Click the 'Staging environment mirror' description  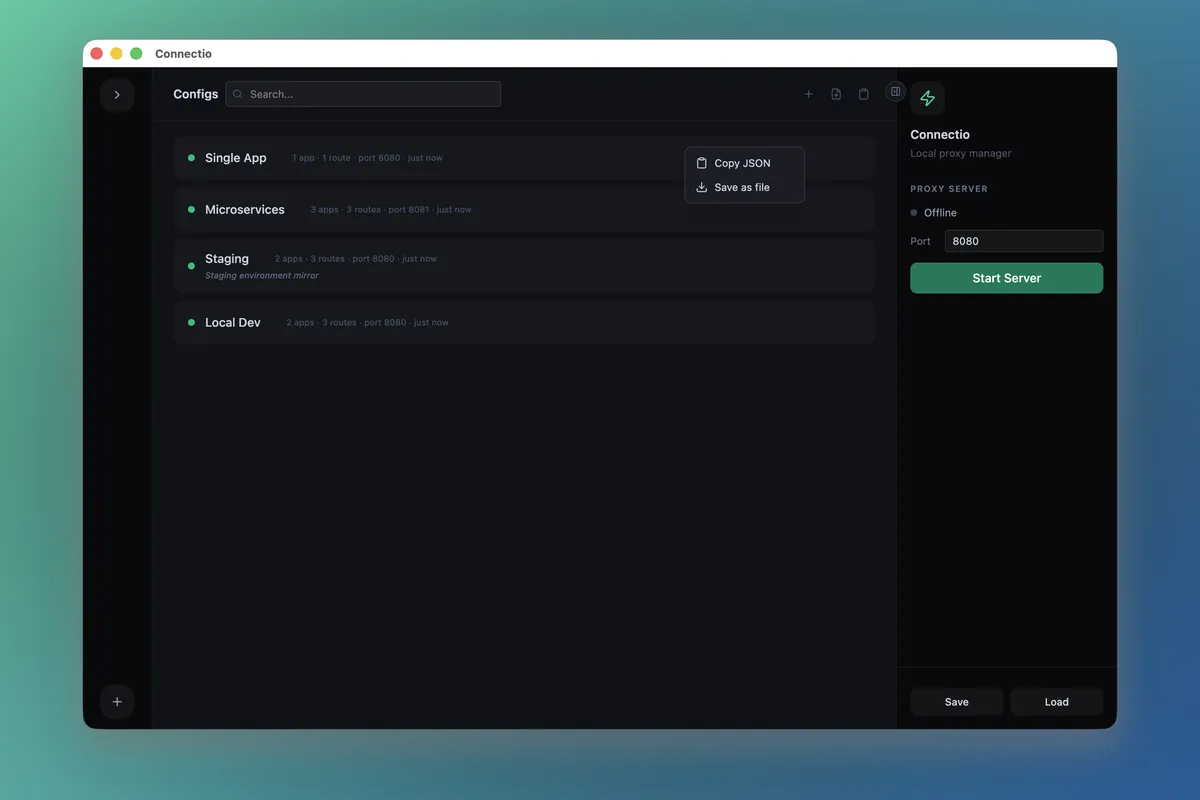[x=262, y=276]
